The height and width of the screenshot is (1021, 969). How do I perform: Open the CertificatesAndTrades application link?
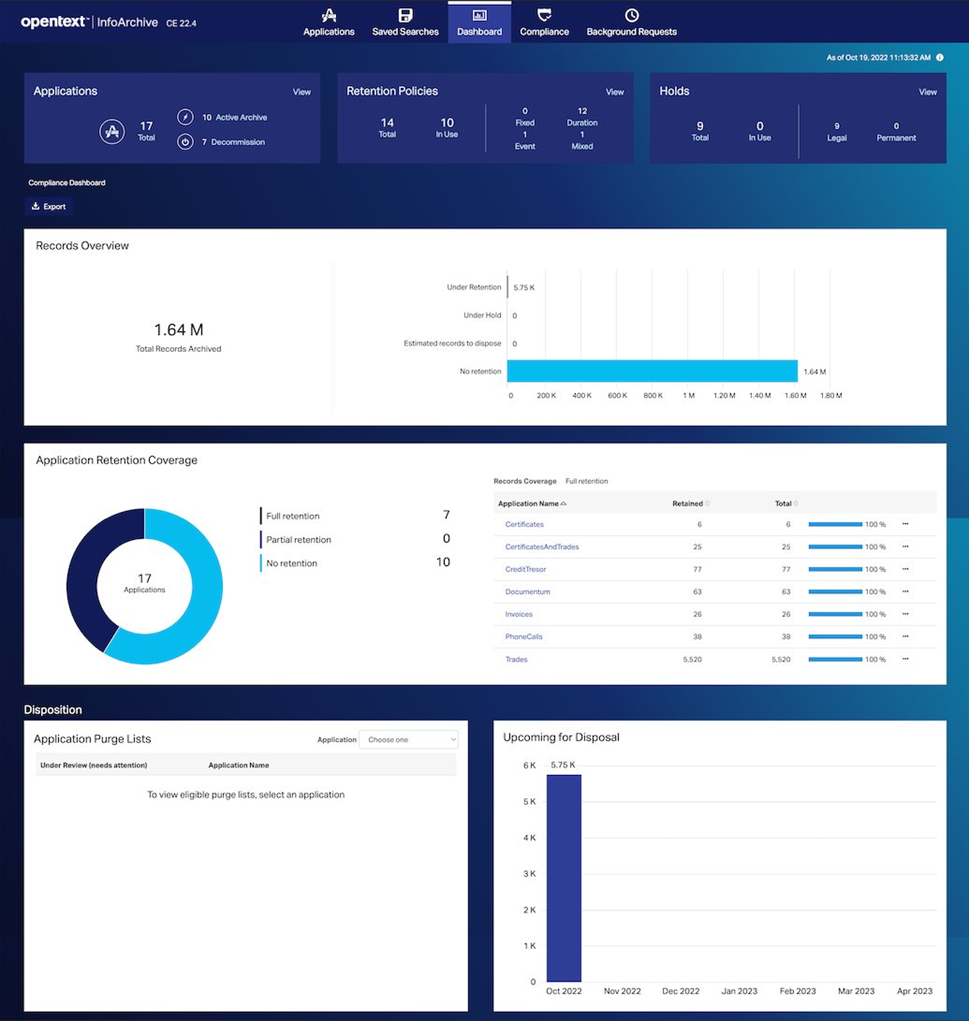[x=542, y=547]
